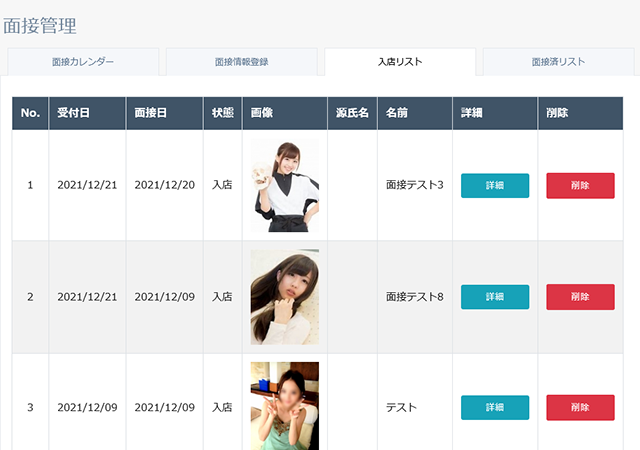Select the name 面接テスト8
The image size is (640, 450).
click(415, 297)
